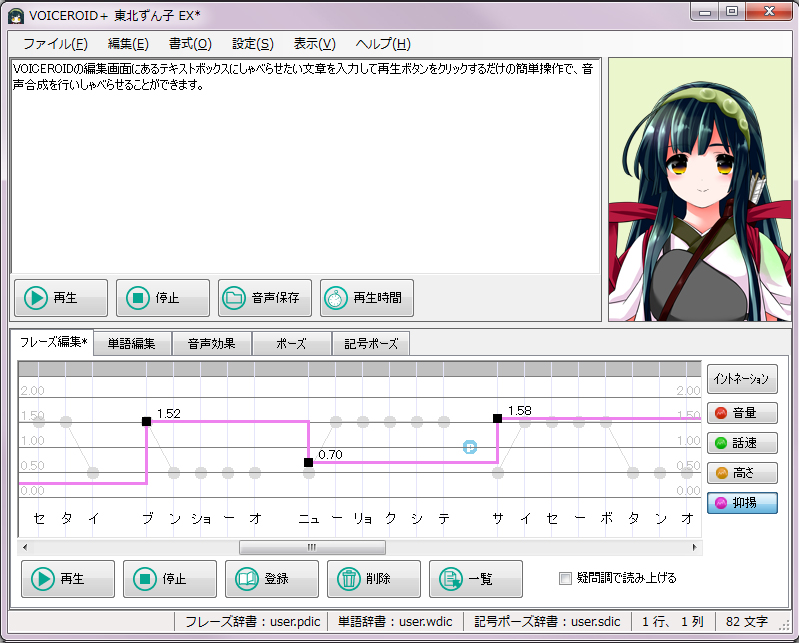Click the 82 文字 character count
Image resolution: width=799 pixels, height=643 pixels.
(747, 622)
